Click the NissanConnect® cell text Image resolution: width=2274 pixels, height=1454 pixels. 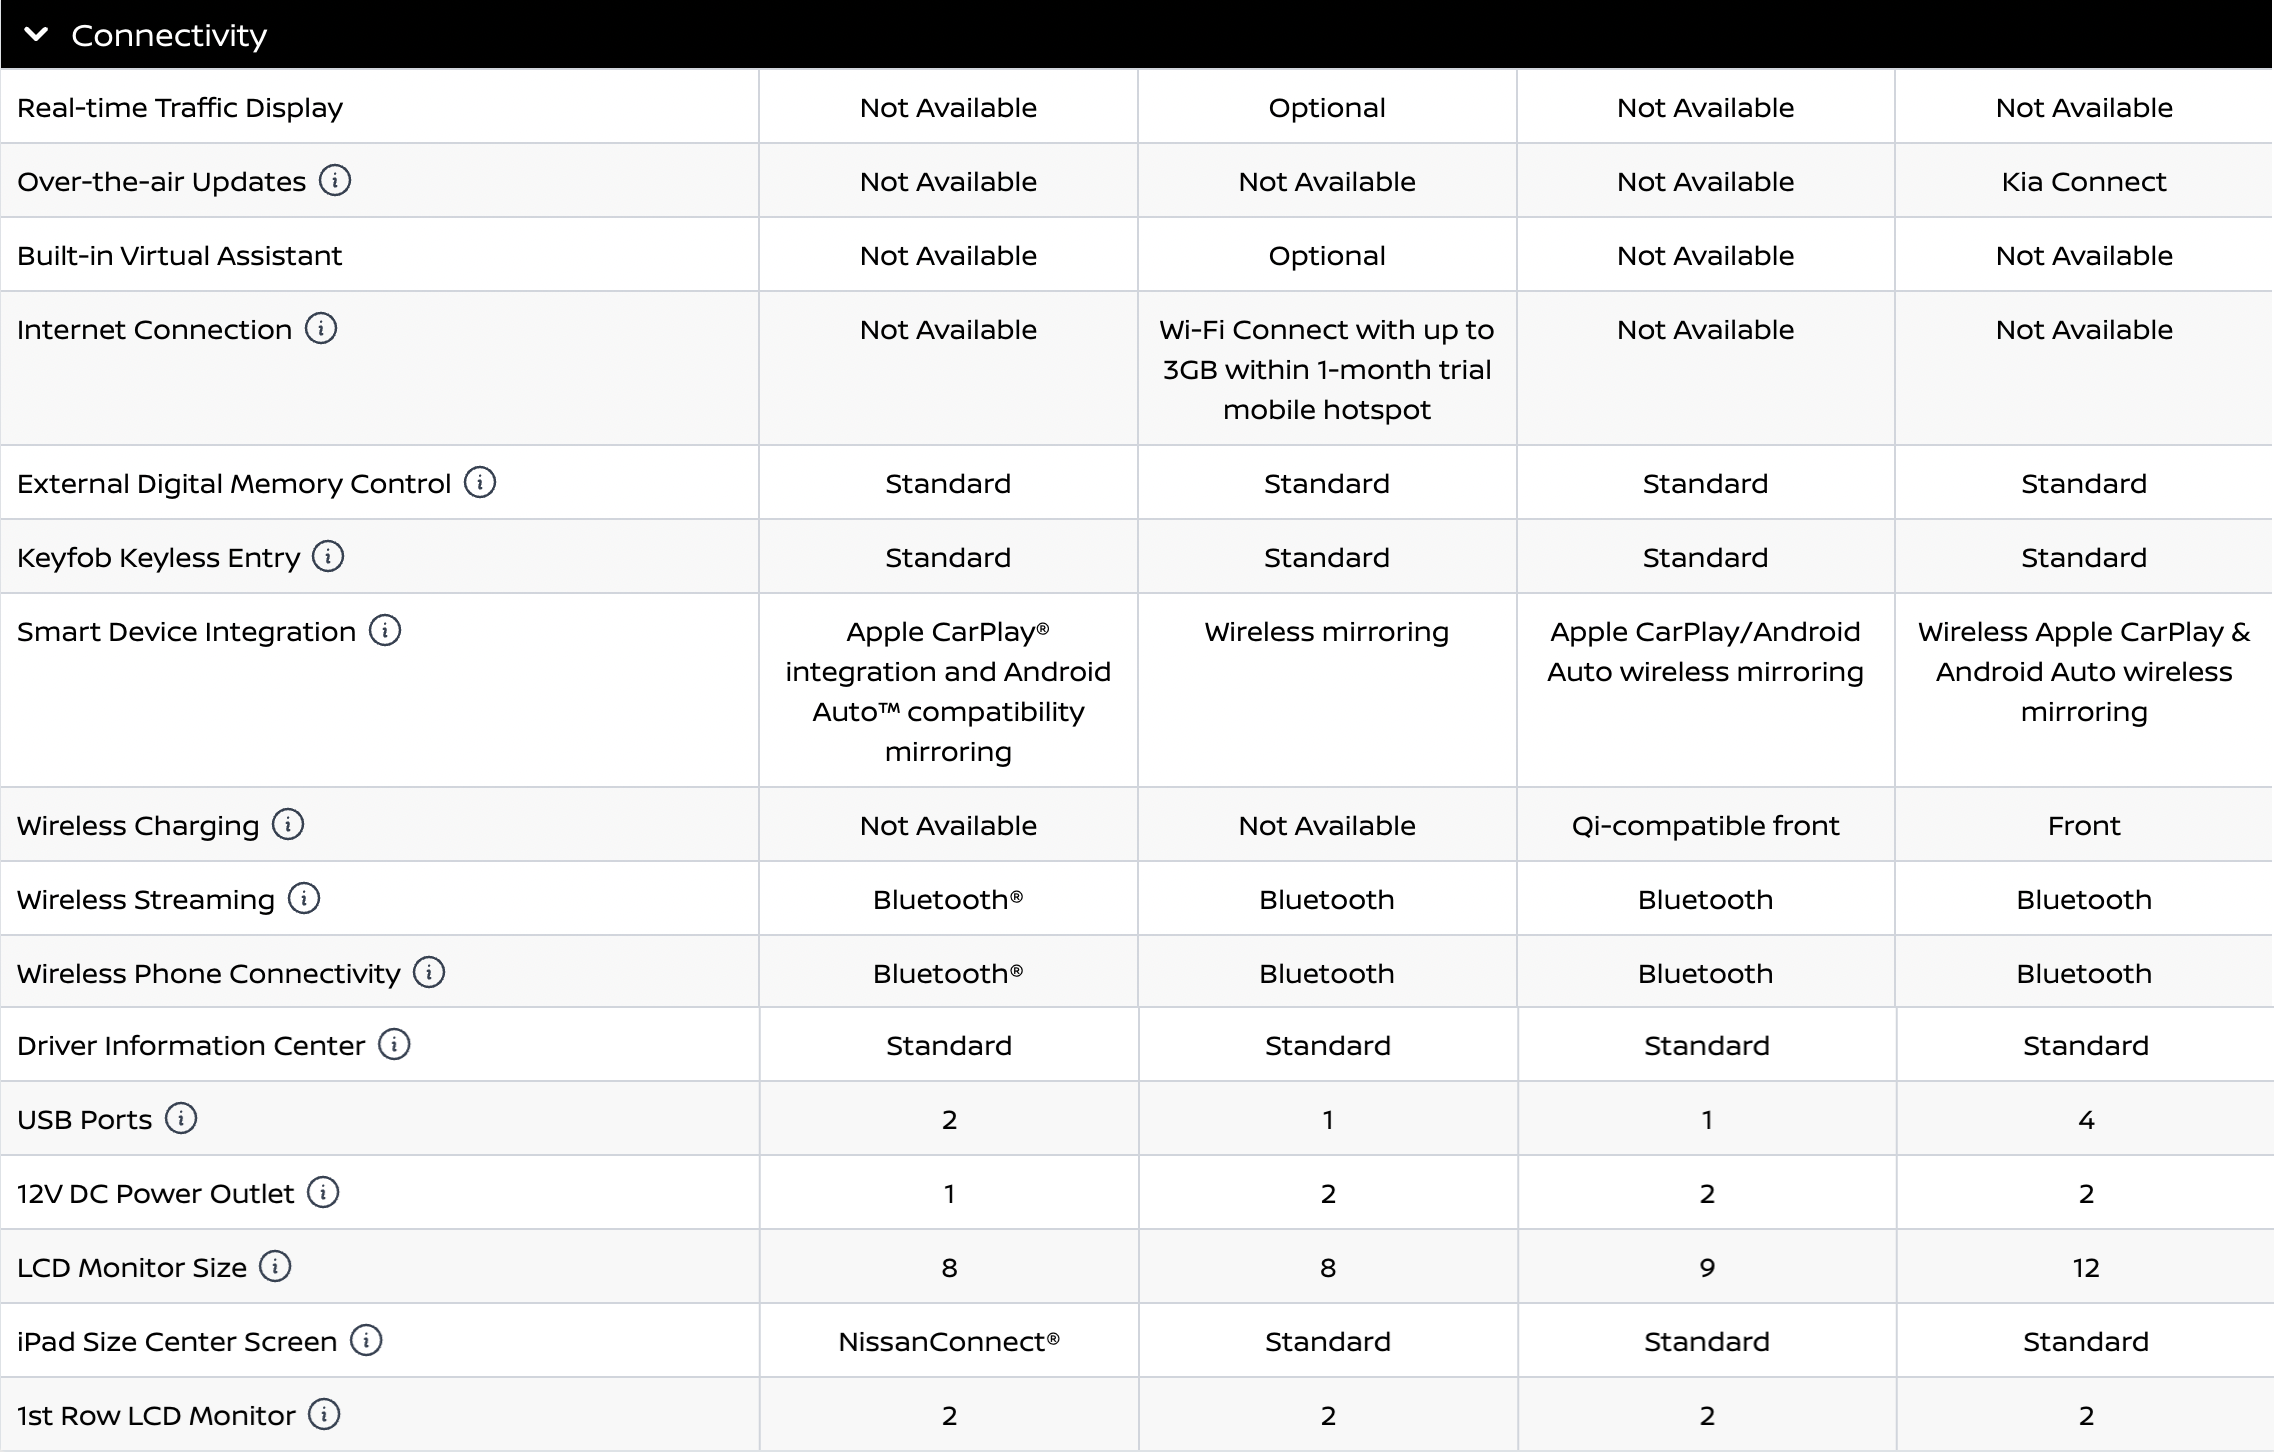pos(948,1342)
